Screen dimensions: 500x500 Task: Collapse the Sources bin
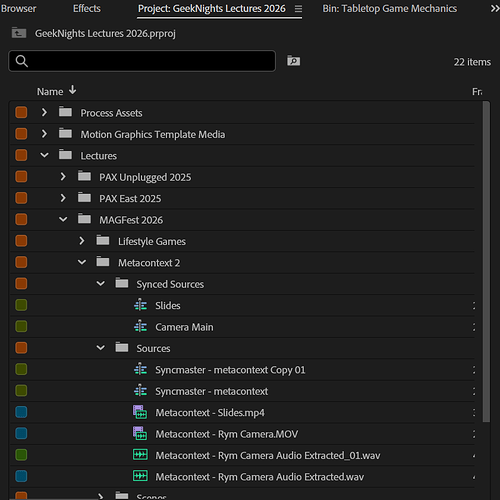coord(101,348)
